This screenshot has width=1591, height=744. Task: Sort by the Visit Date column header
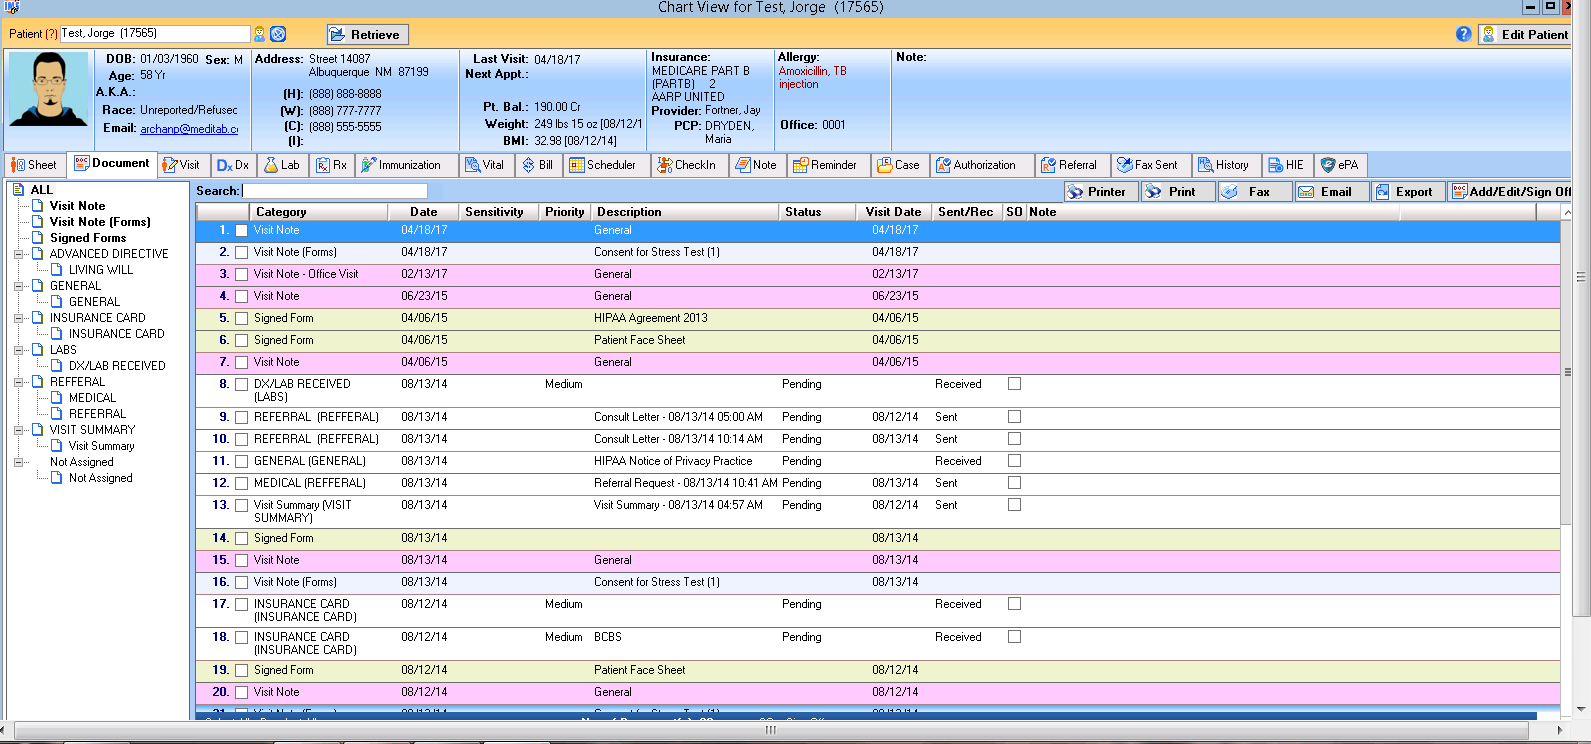click(x=893, y=212)
